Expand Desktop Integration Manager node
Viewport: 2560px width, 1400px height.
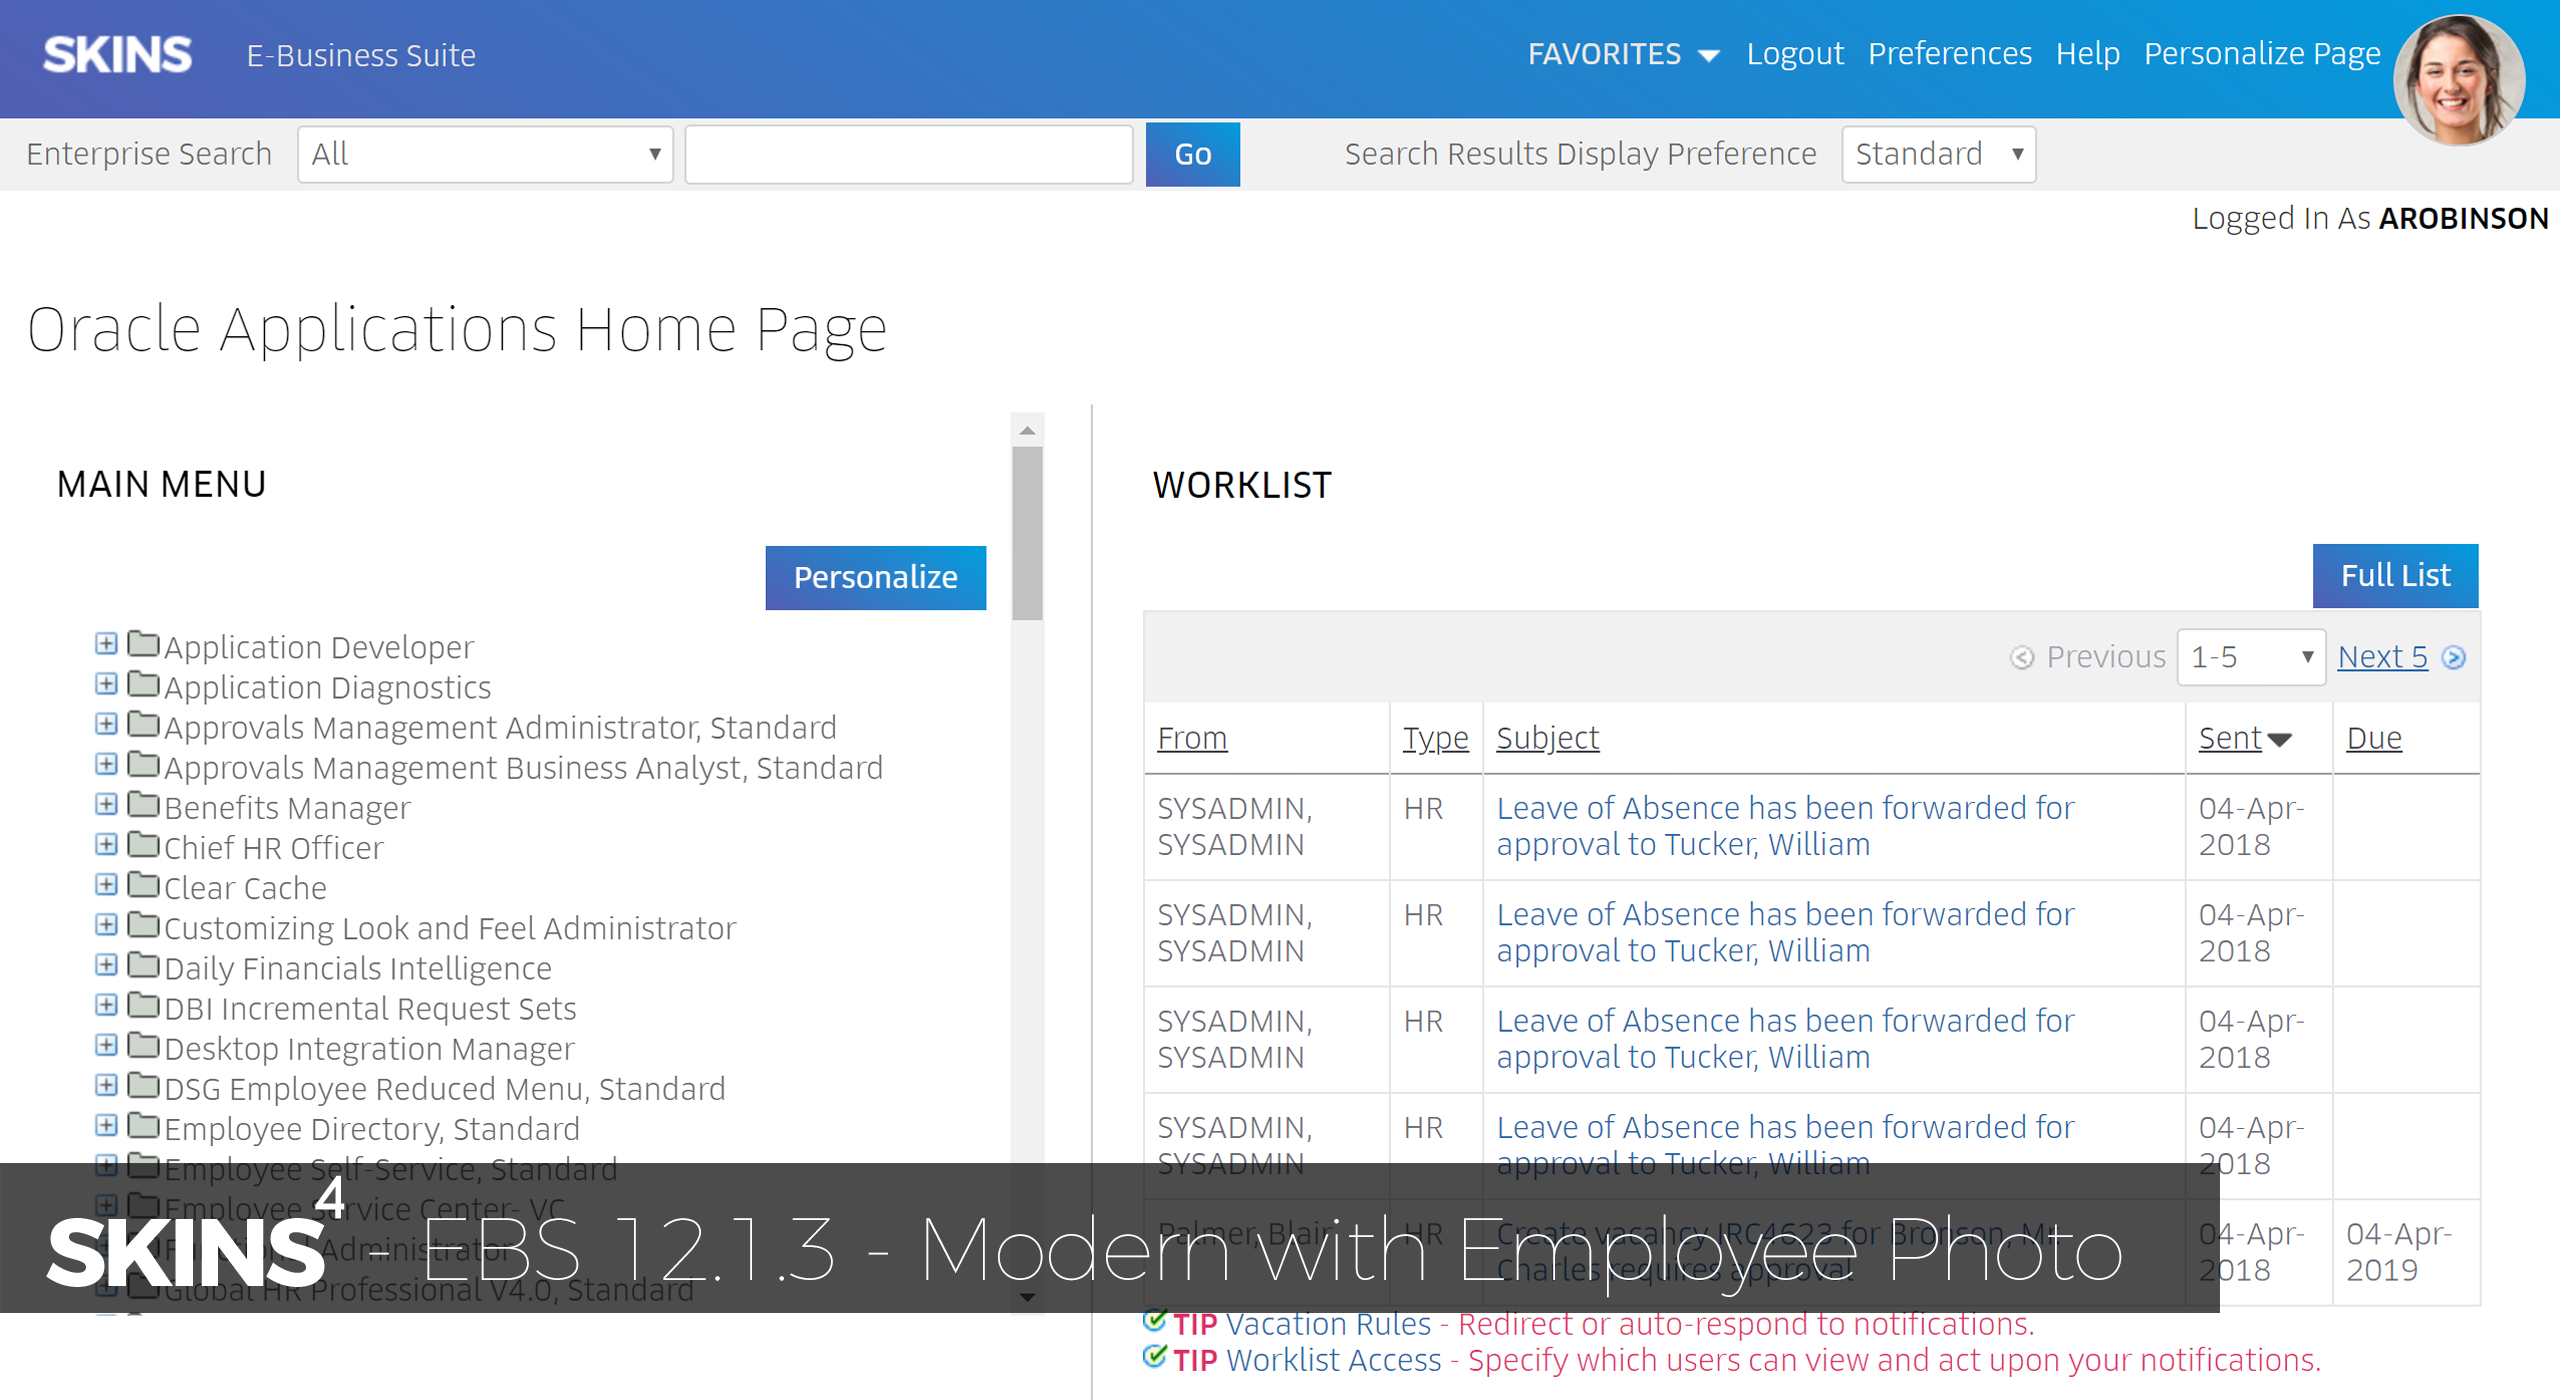[x=106, y=1044]
